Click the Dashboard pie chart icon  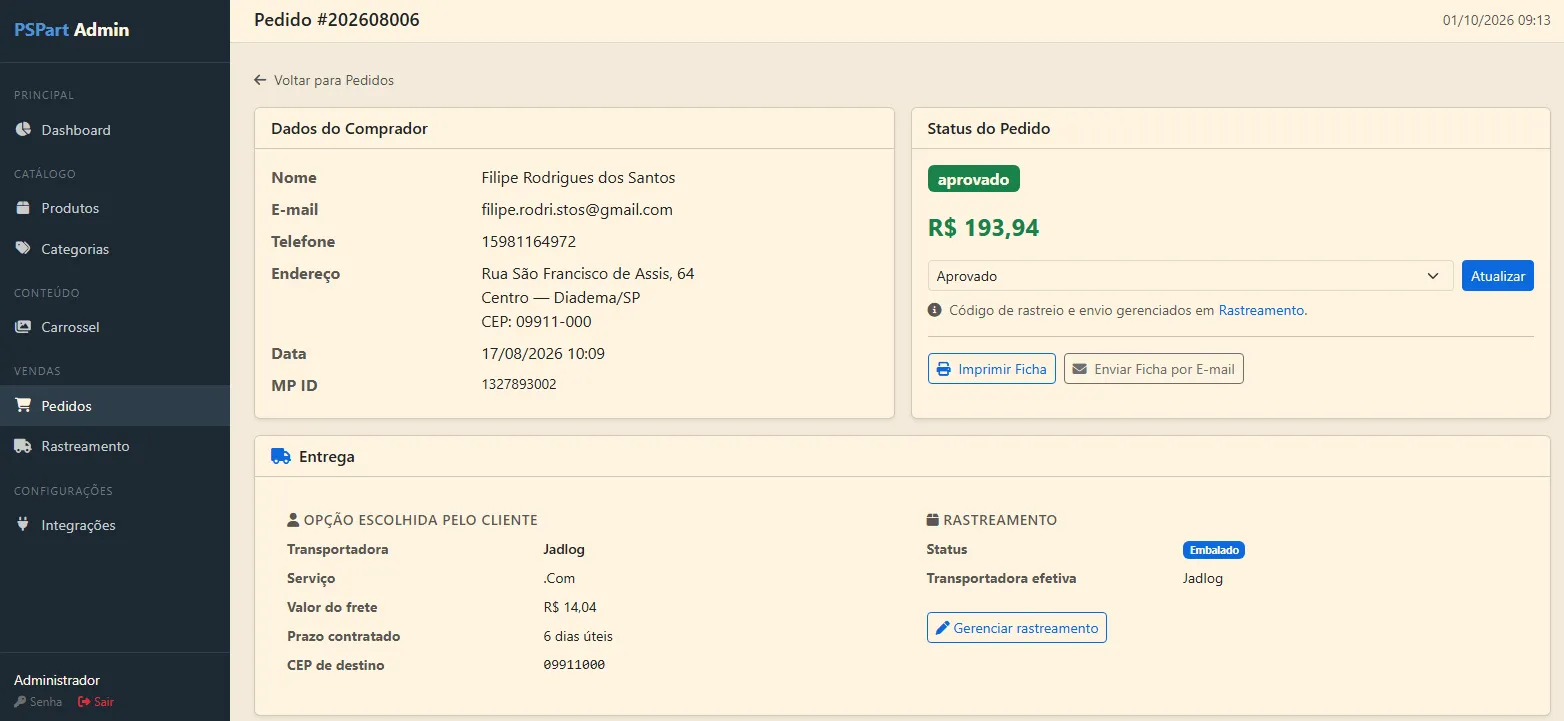pyautogui.click(x=23, y=130)
